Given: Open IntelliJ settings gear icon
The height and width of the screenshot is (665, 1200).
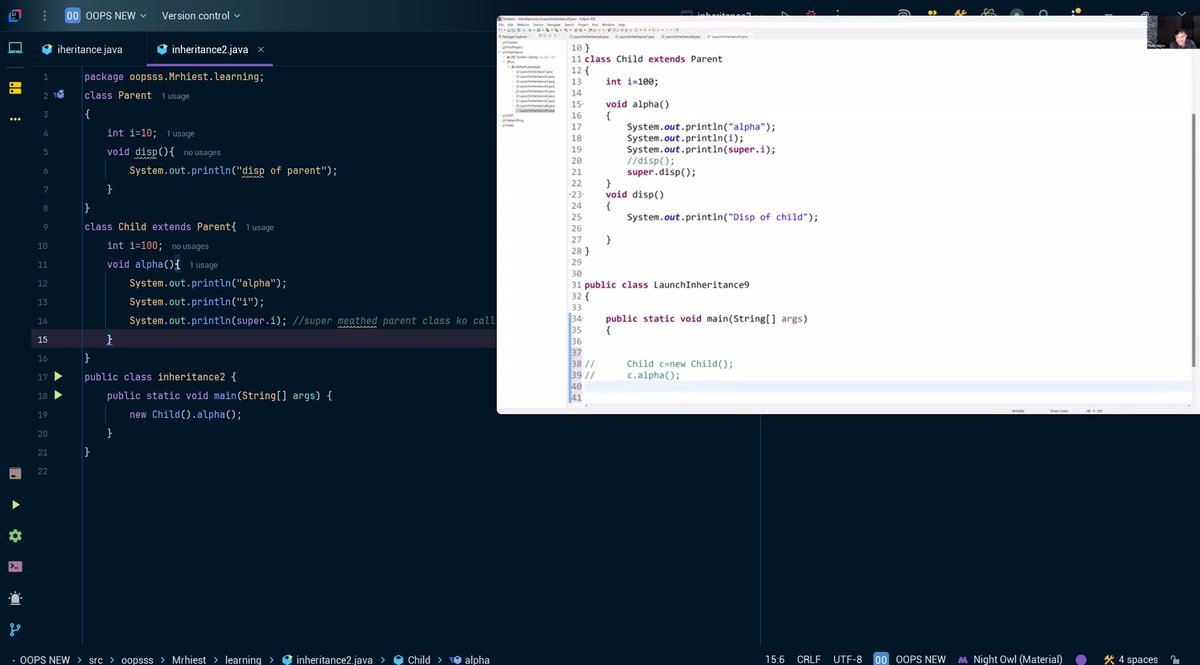Looking at the screenshot, I should [x=16, y=535].
